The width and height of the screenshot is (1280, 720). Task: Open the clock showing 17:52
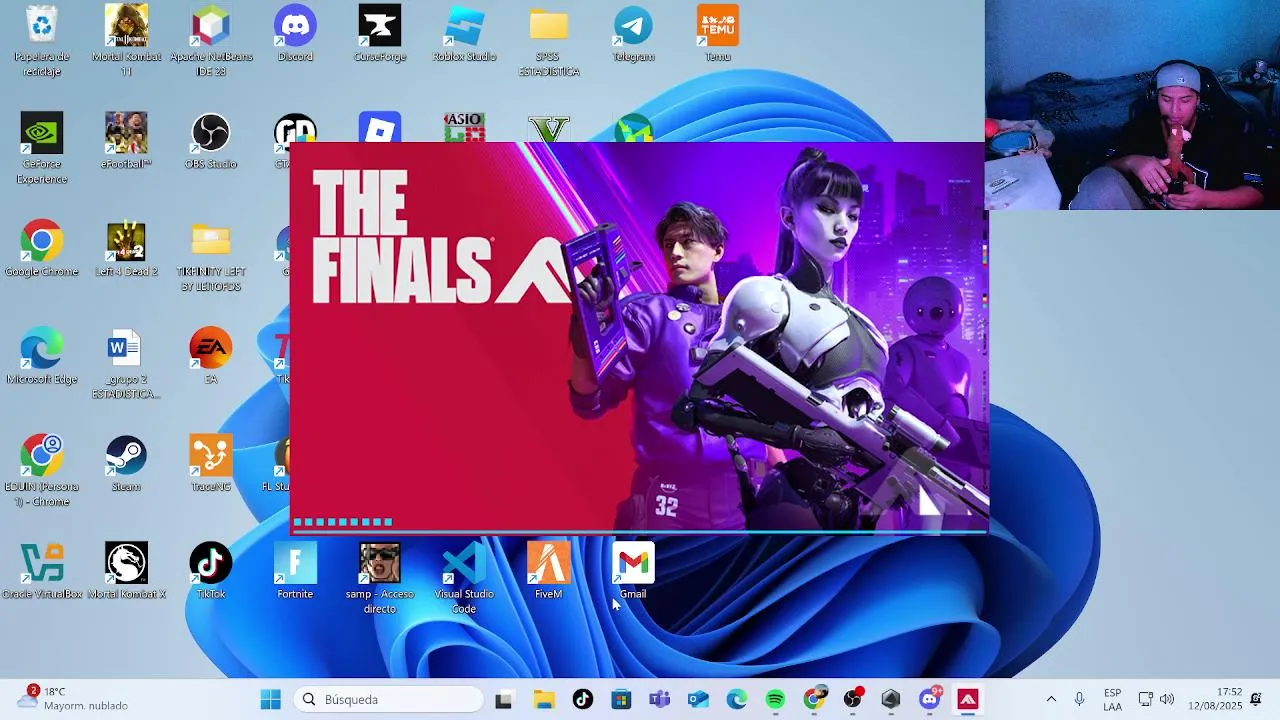click(1215, 699)
